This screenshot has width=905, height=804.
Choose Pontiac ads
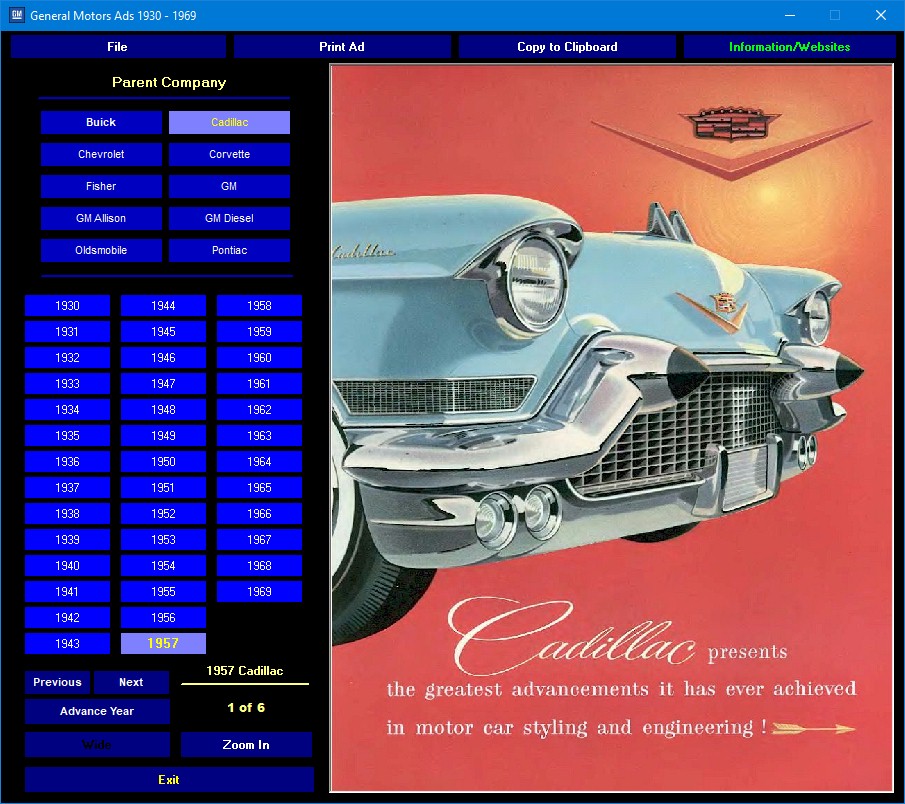(x=229, y=250)
